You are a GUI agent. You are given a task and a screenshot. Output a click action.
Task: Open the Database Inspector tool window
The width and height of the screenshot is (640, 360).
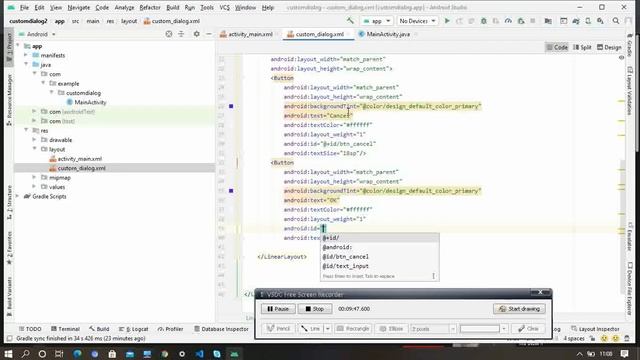tap(221, 329)
